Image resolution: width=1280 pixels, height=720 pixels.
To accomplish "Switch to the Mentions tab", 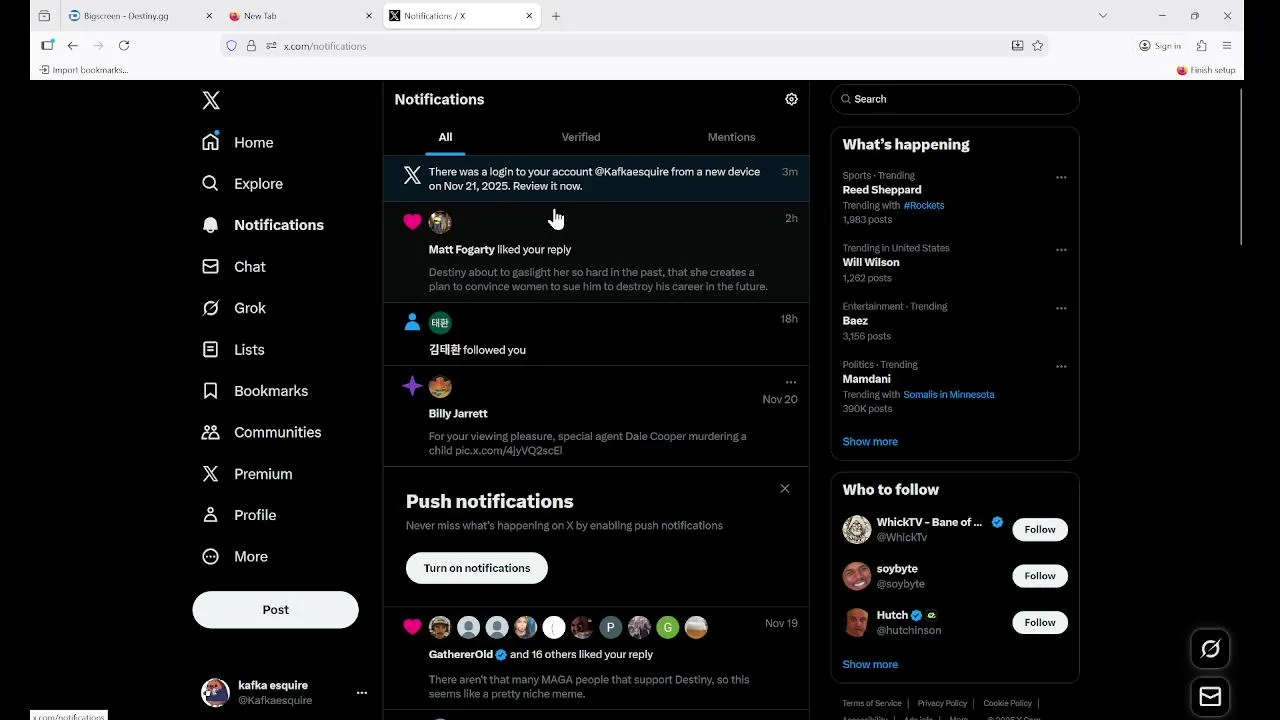I will click(x=731, y=137).
